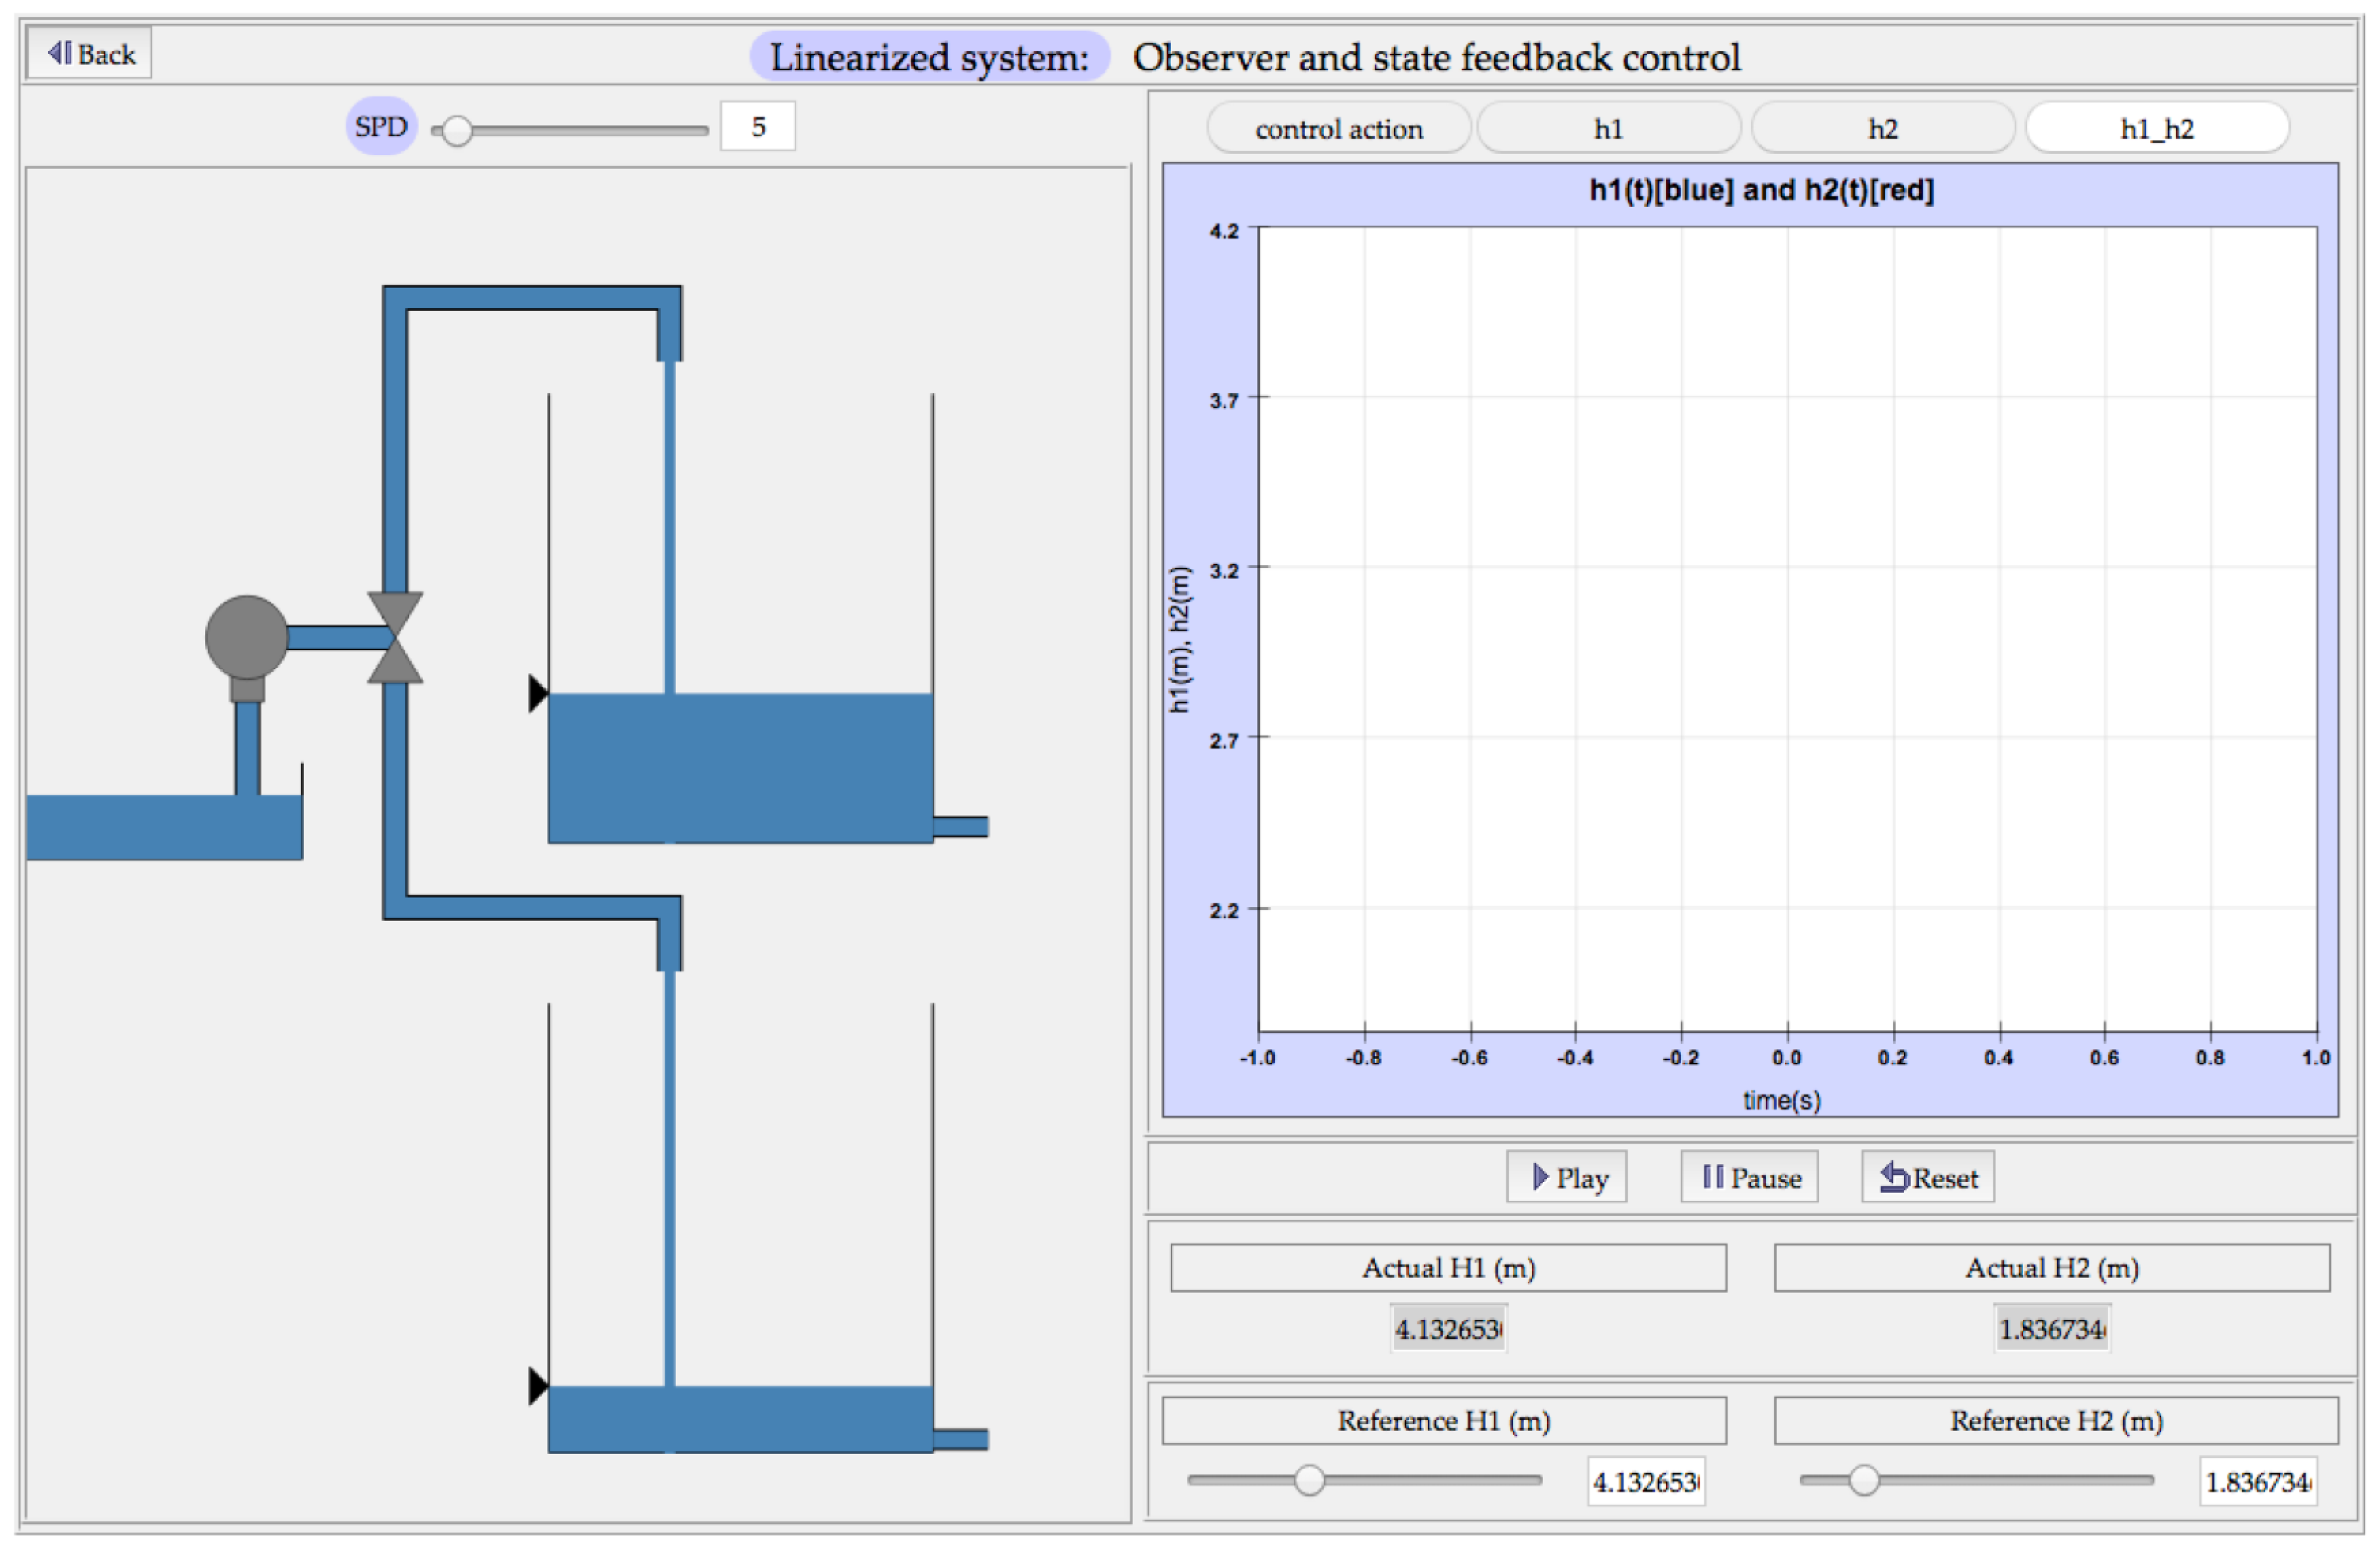This screenshot has width=2380, height=1550.
Task: Click the gray pump circle icon
Action: click(246, 637)
